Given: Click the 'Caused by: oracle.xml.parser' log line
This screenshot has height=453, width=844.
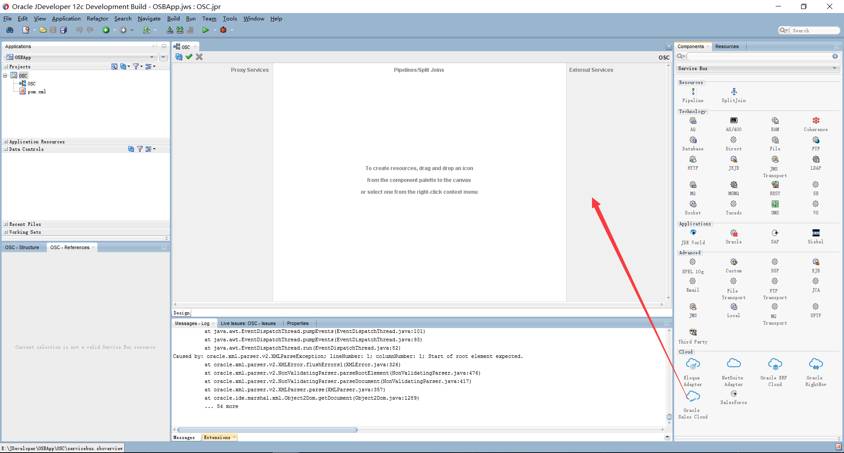Looking at the screenshot, I should 348,356.
